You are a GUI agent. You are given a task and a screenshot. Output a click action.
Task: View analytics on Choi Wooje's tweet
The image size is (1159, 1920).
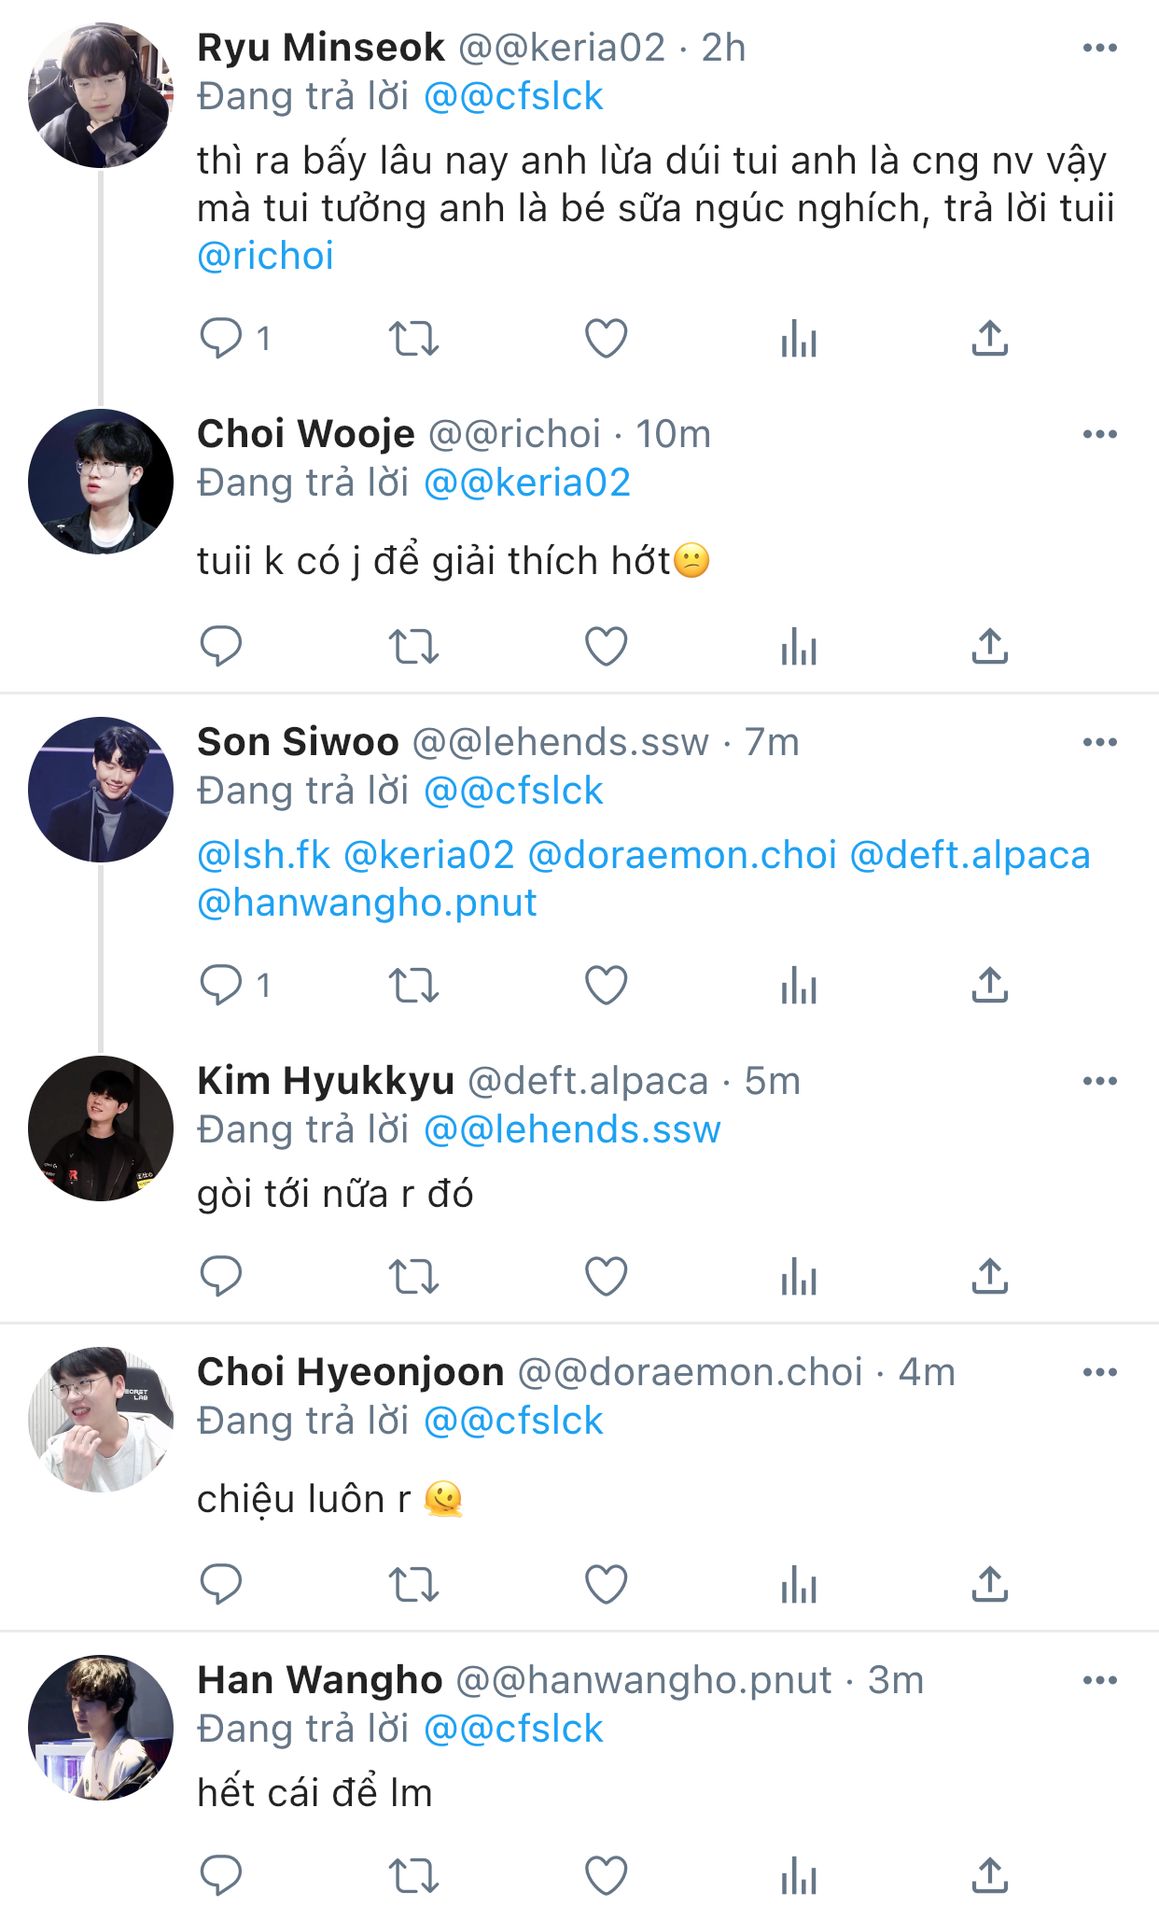[x=798, y=646]
